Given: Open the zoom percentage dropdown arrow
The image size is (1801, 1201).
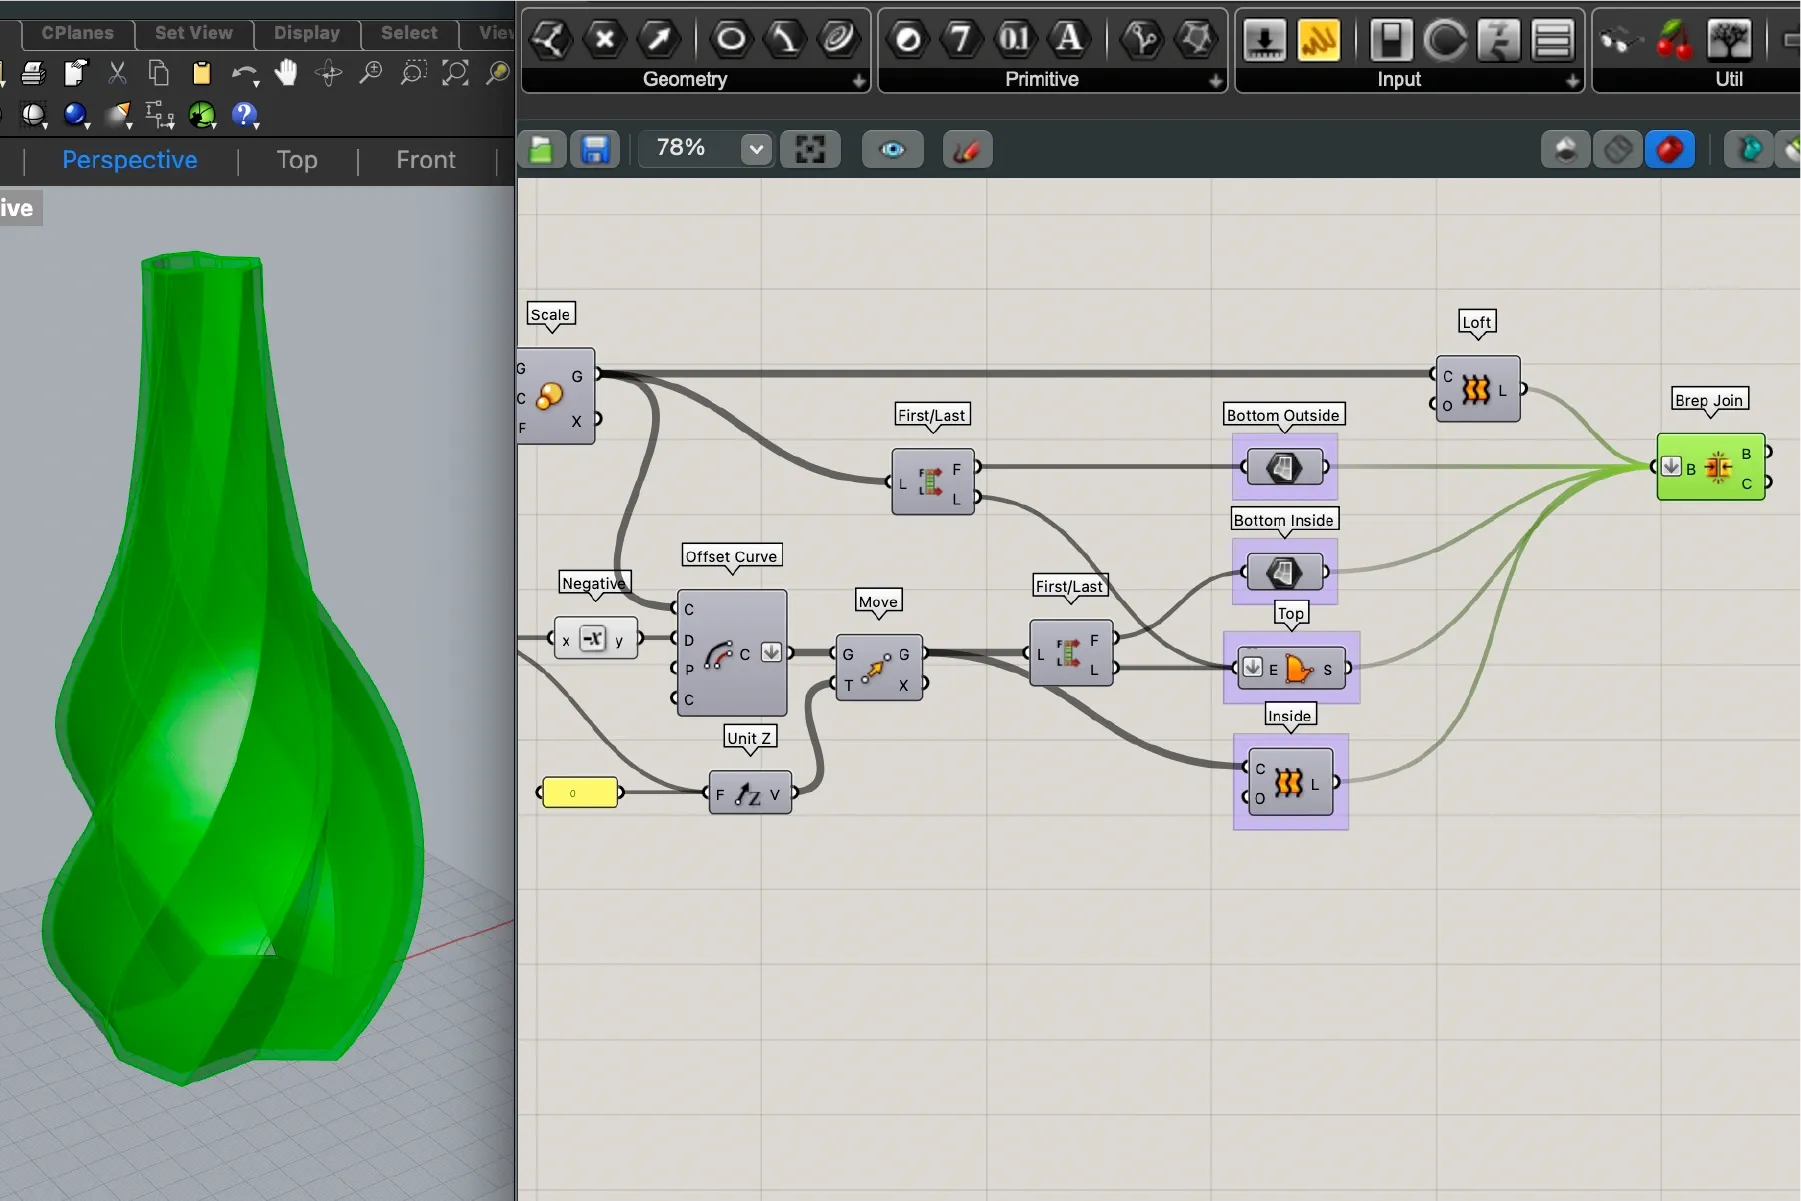Looking at the screenshot, I should click(x=756, y=150).
